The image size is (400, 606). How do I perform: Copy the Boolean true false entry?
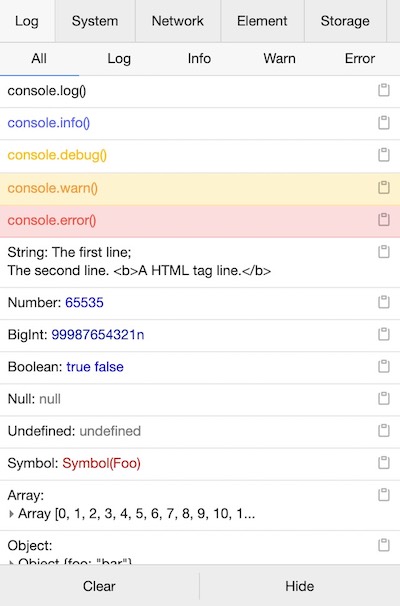coord(383,366)
